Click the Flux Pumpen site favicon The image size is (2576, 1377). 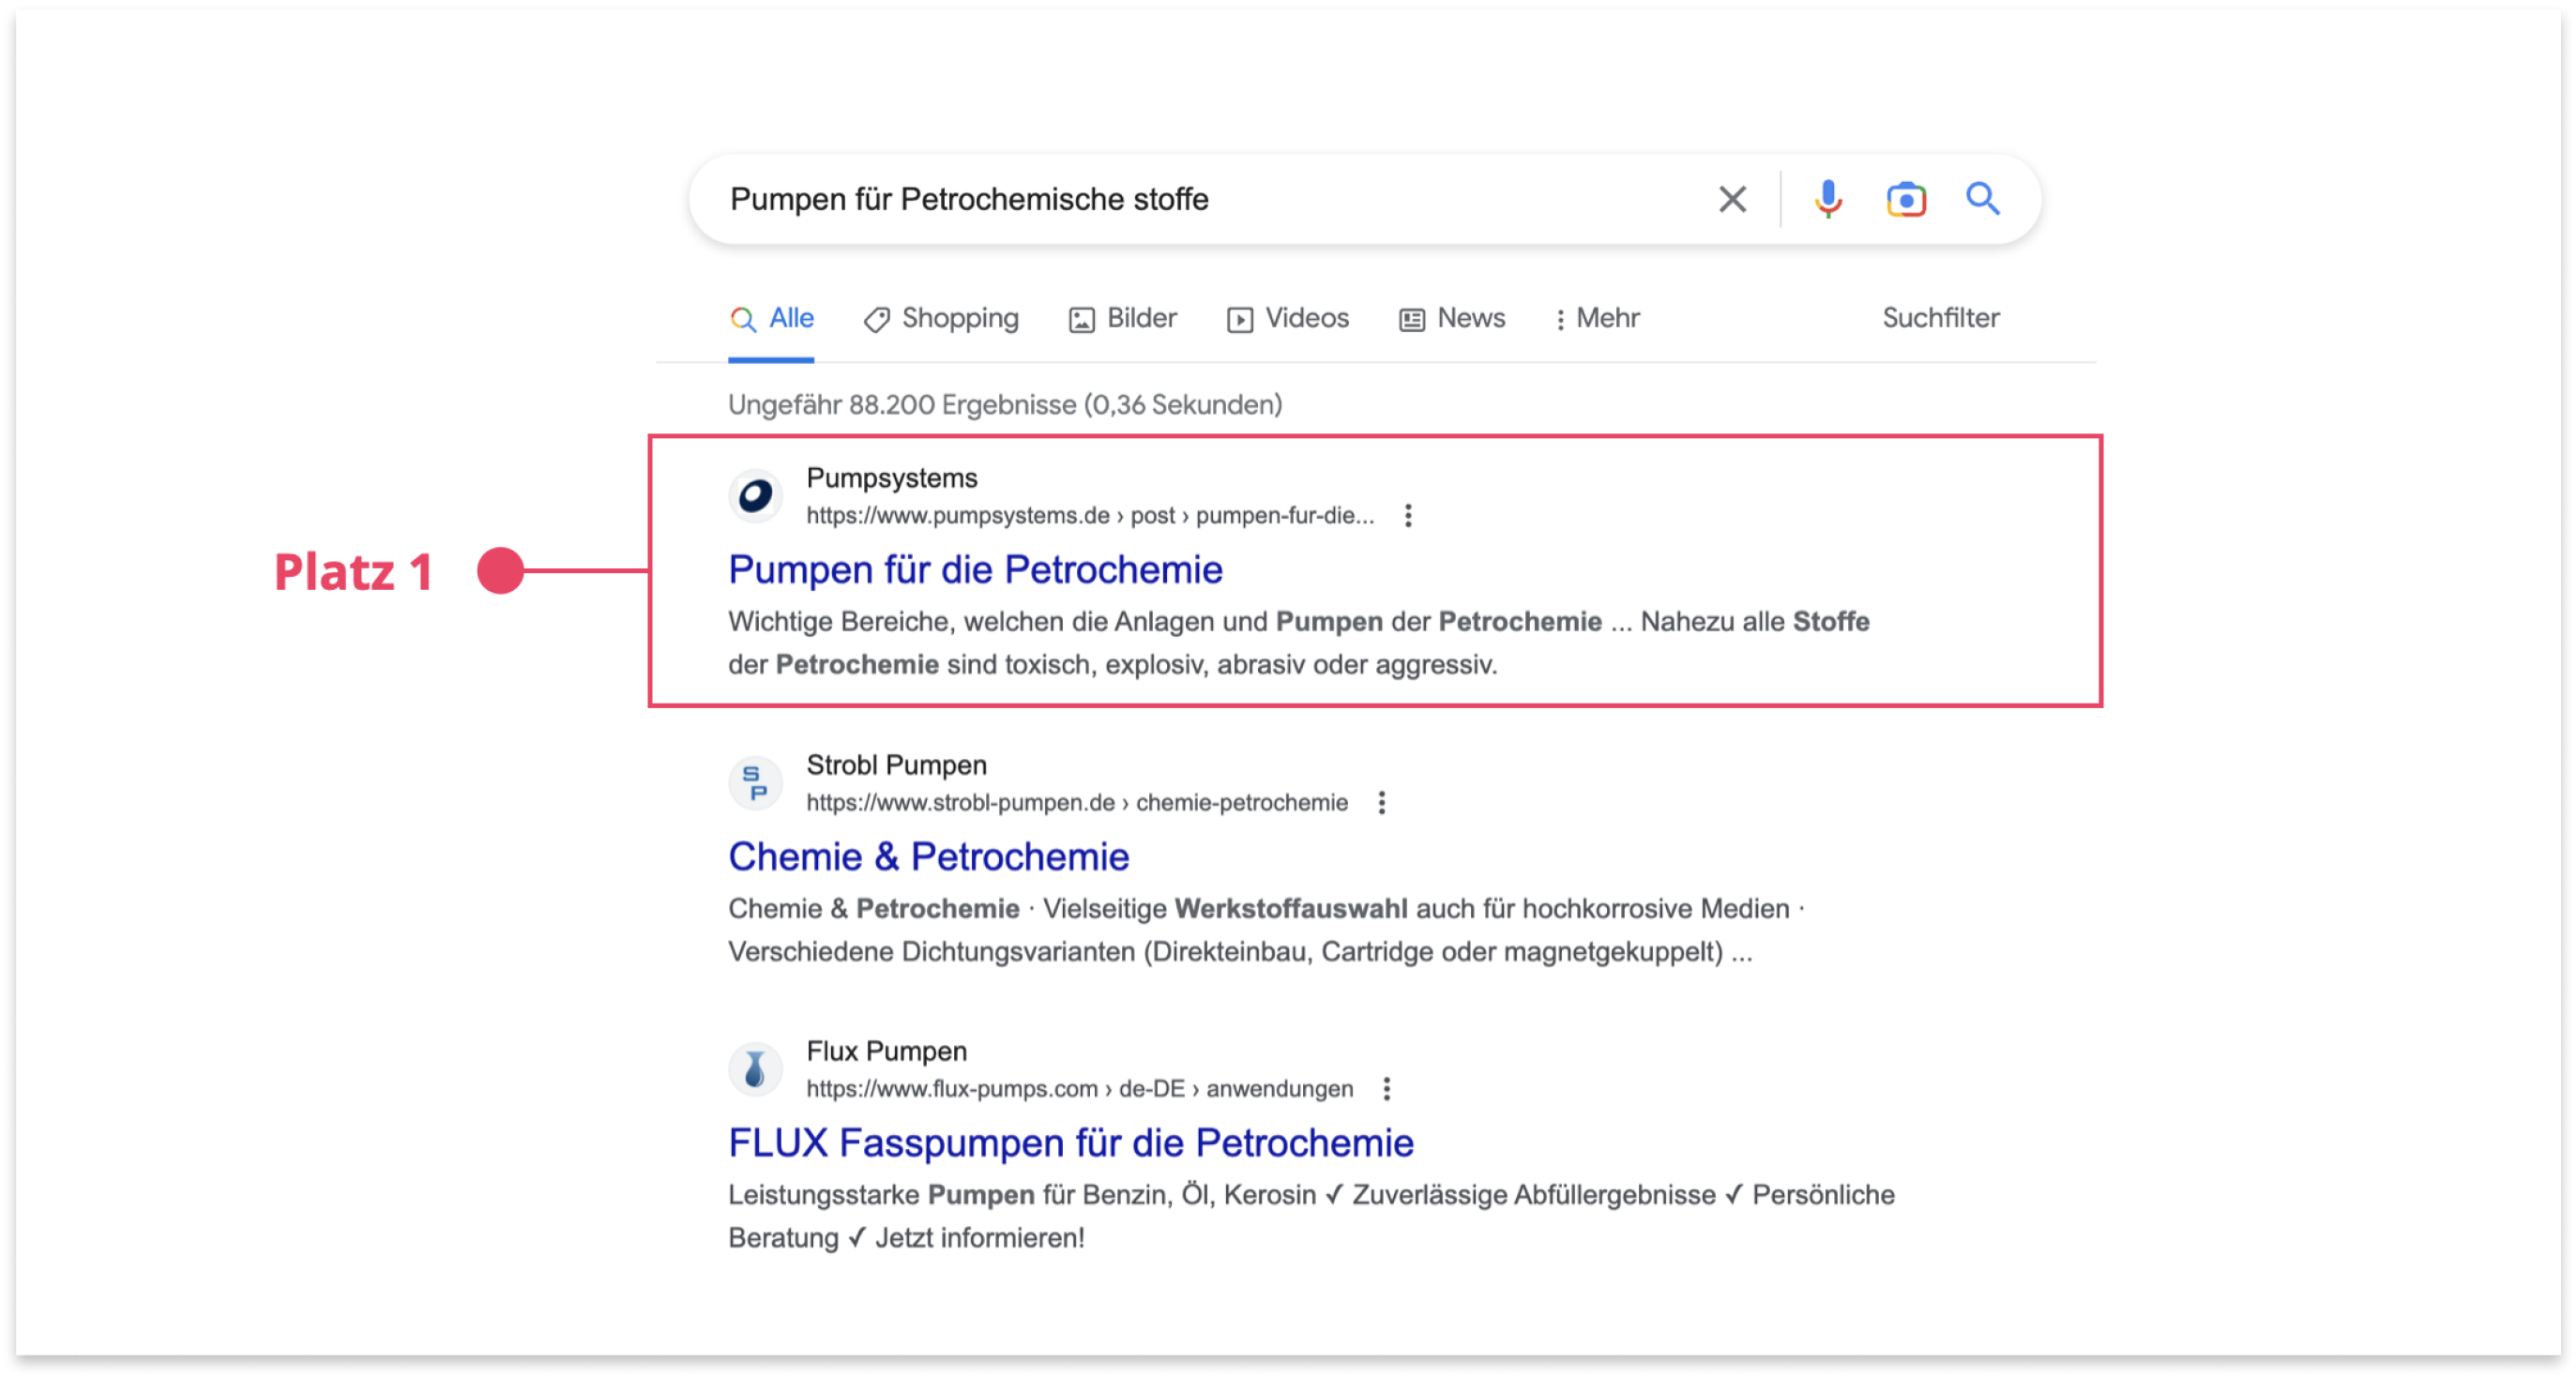click(755, 1068)
